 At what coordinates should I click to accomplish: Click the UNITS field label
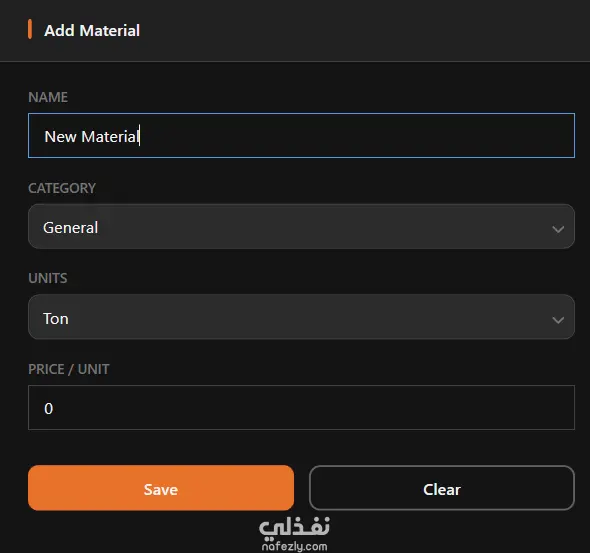click(48, 278)
